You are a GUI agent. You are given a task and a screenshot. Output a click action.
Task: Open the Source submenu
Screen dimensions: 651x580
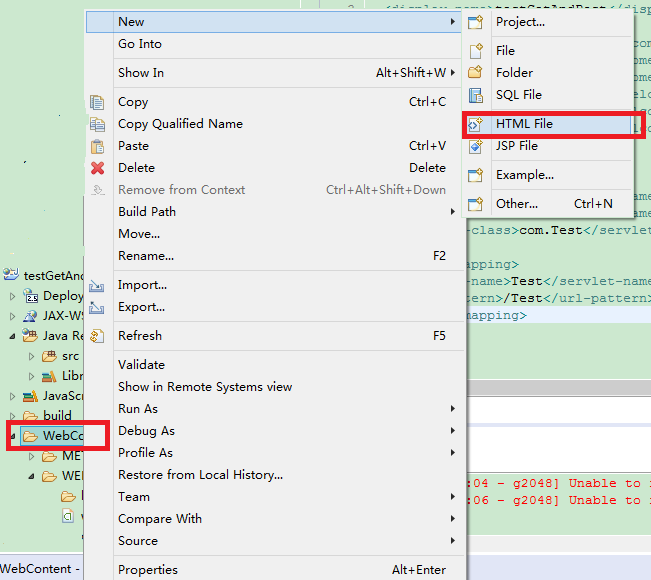pos(274,541)
